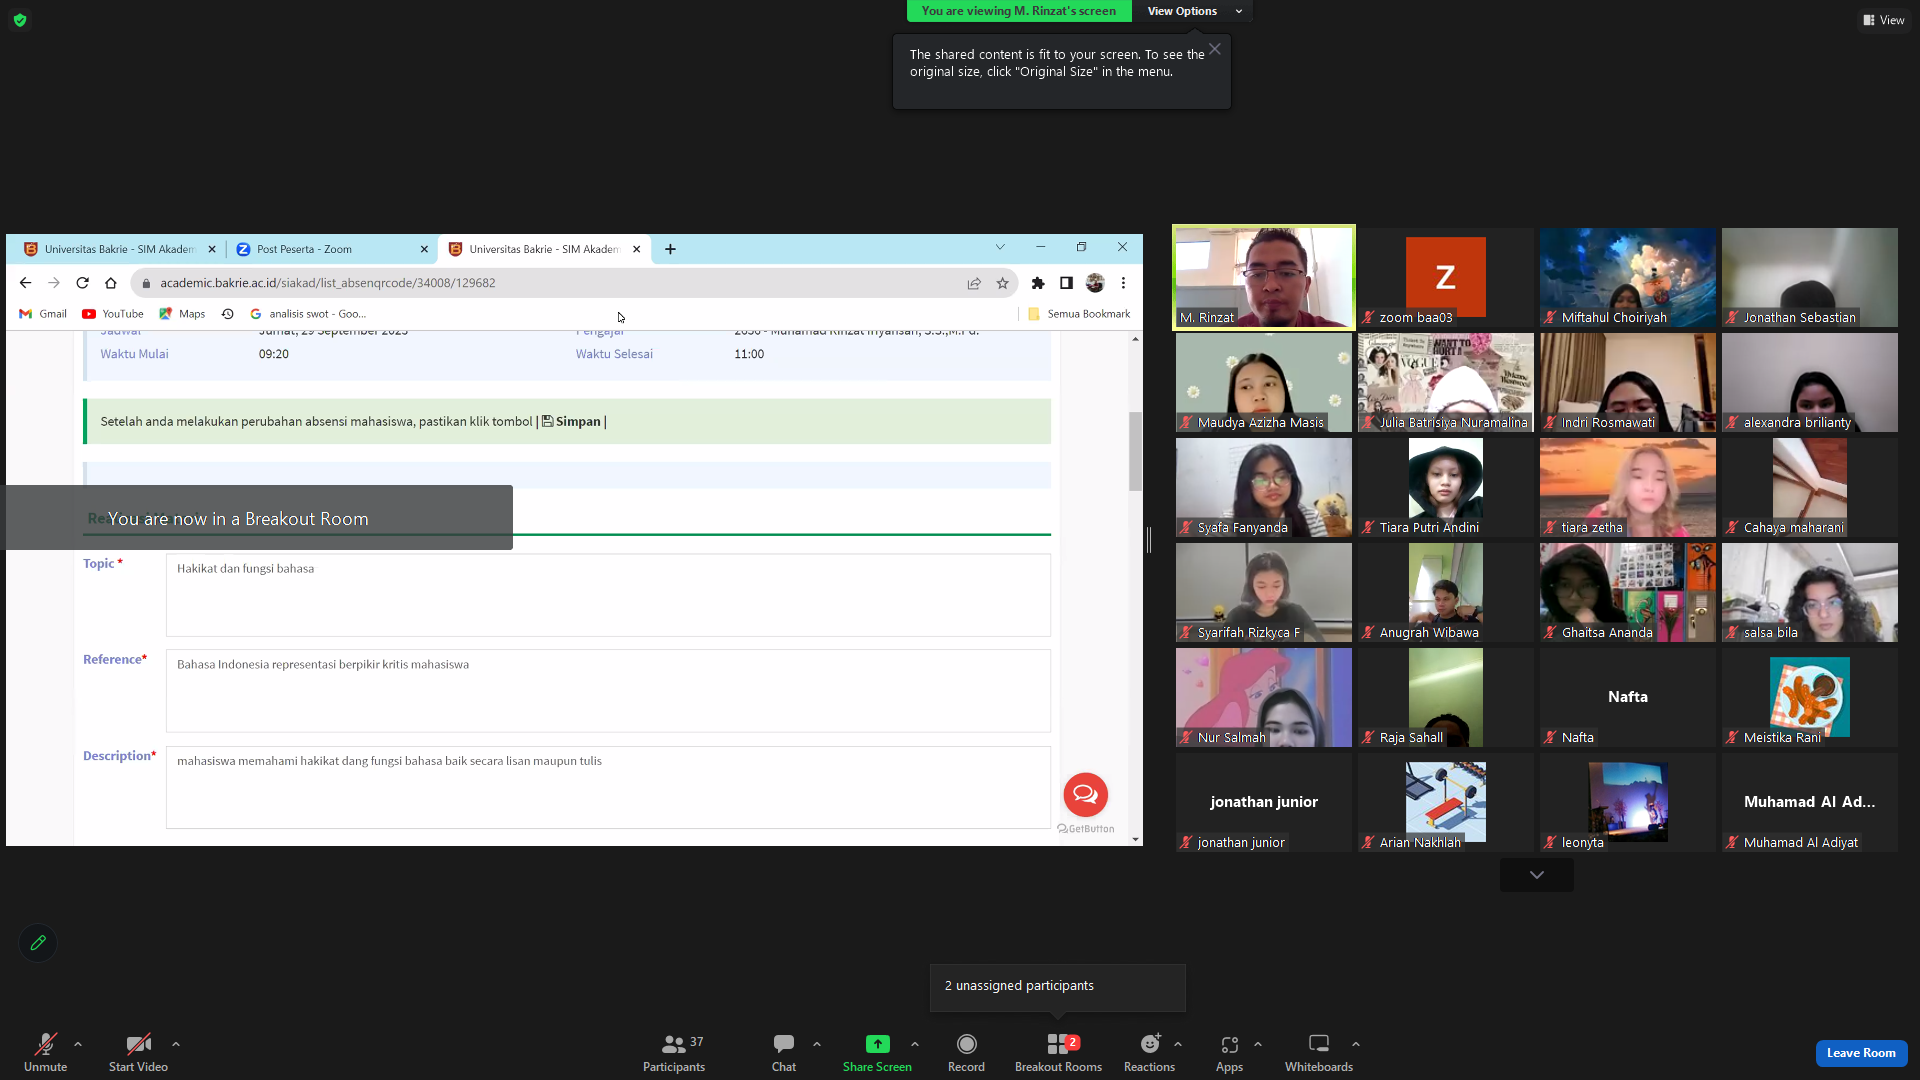
Task: Expand share options arrow next to Share Screen
Action: pyautogui.click(x=915, y=1044)
